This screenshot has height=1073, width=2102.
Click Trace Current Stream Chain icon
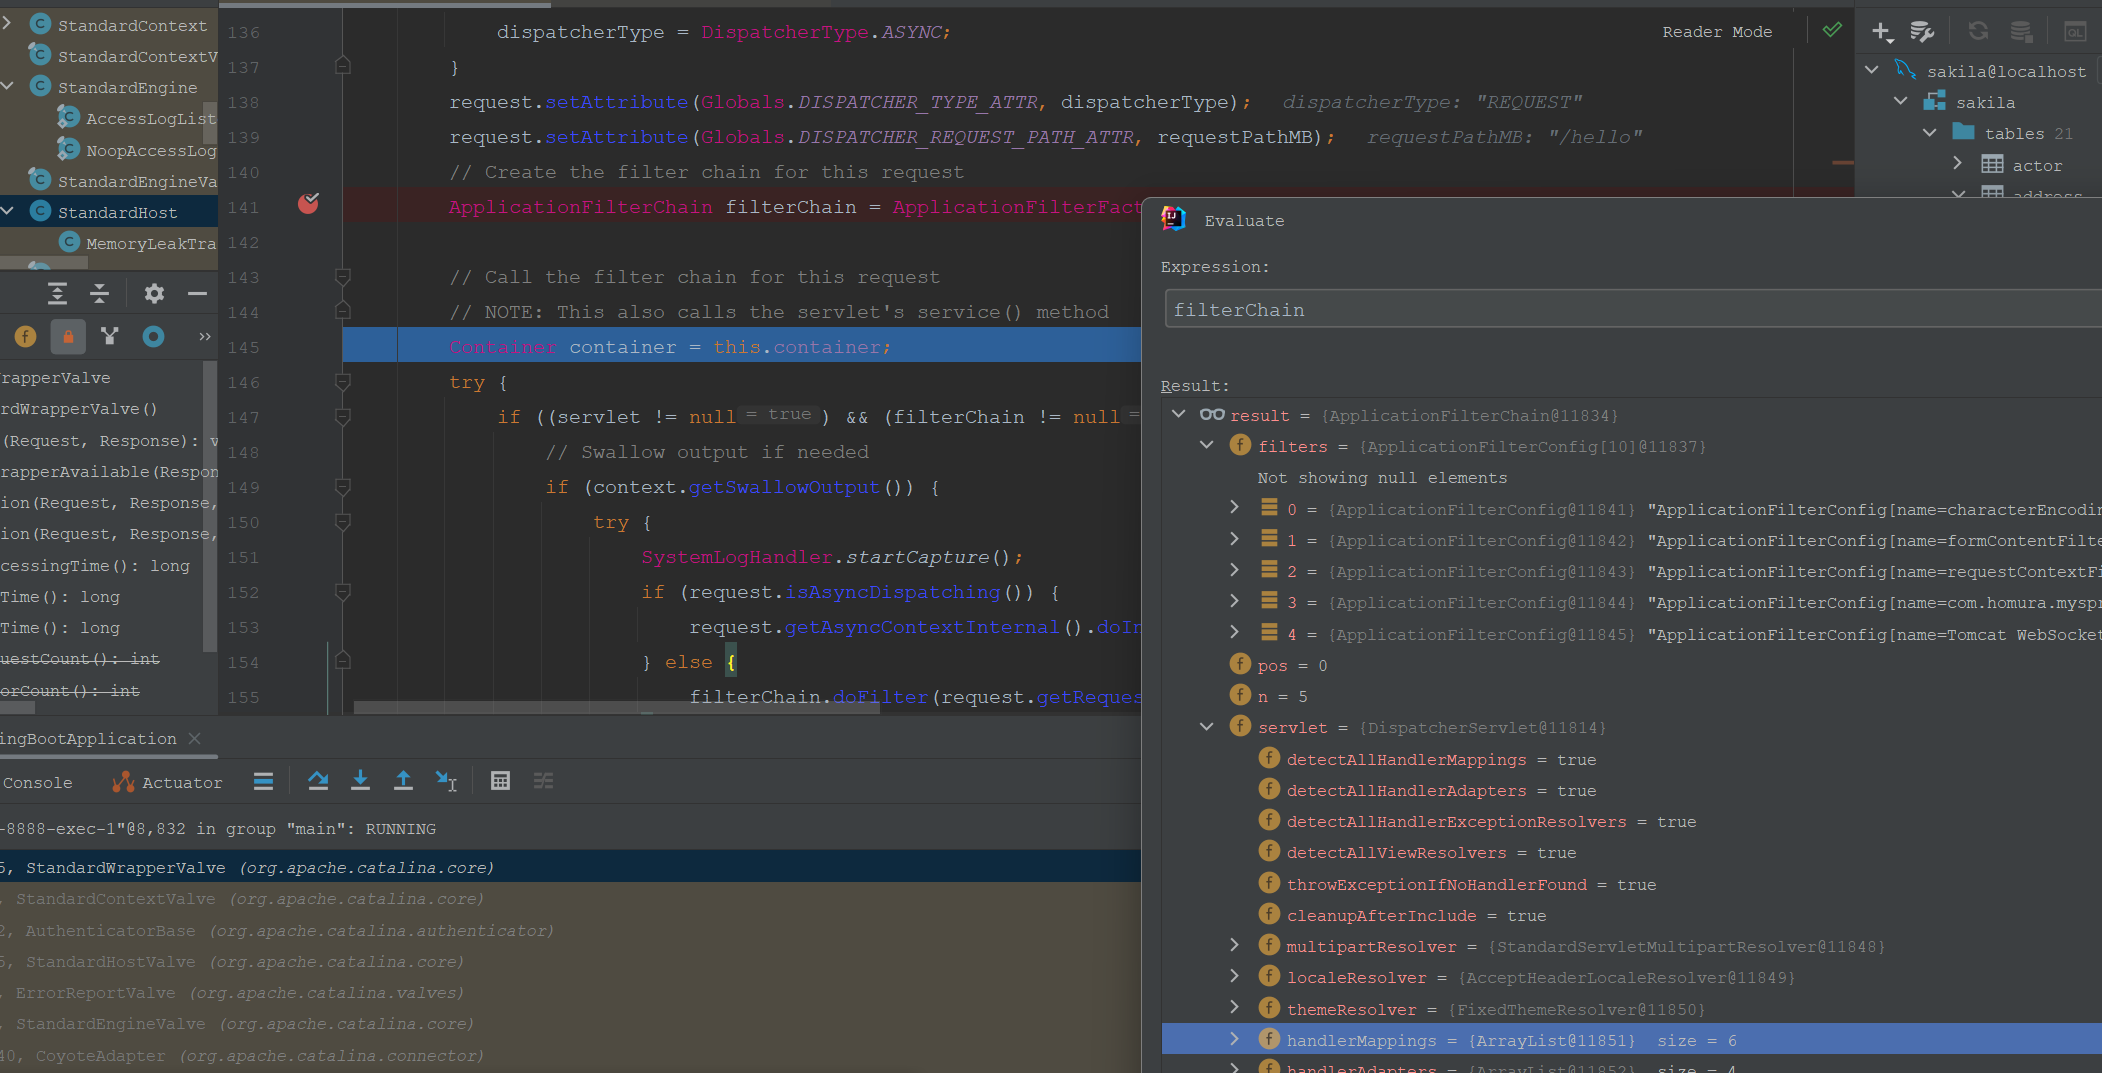543,781
